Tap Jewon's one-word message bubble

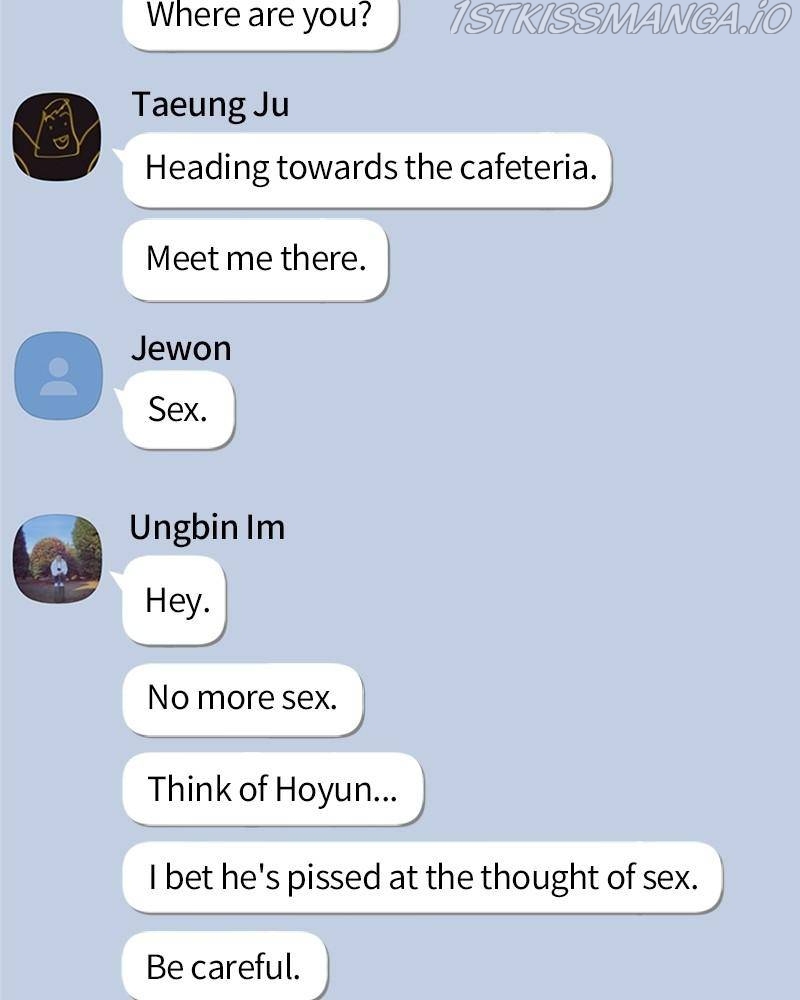179,410
